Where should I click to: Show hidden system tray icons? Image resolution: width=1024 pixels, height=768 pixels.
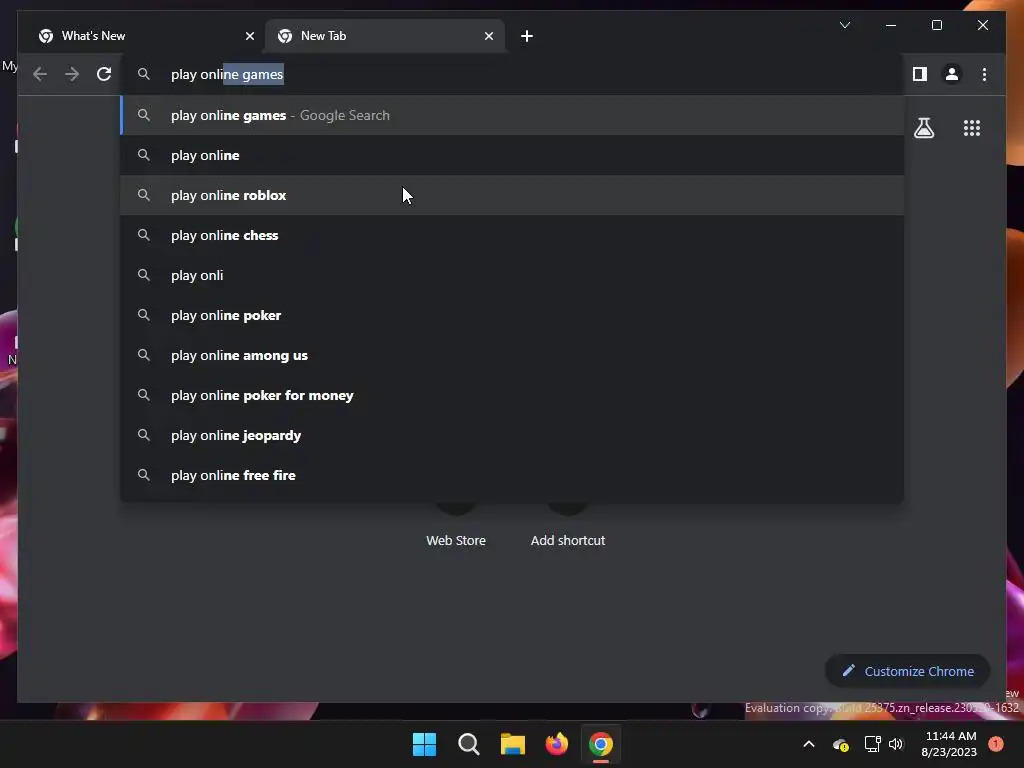(808, 744)
